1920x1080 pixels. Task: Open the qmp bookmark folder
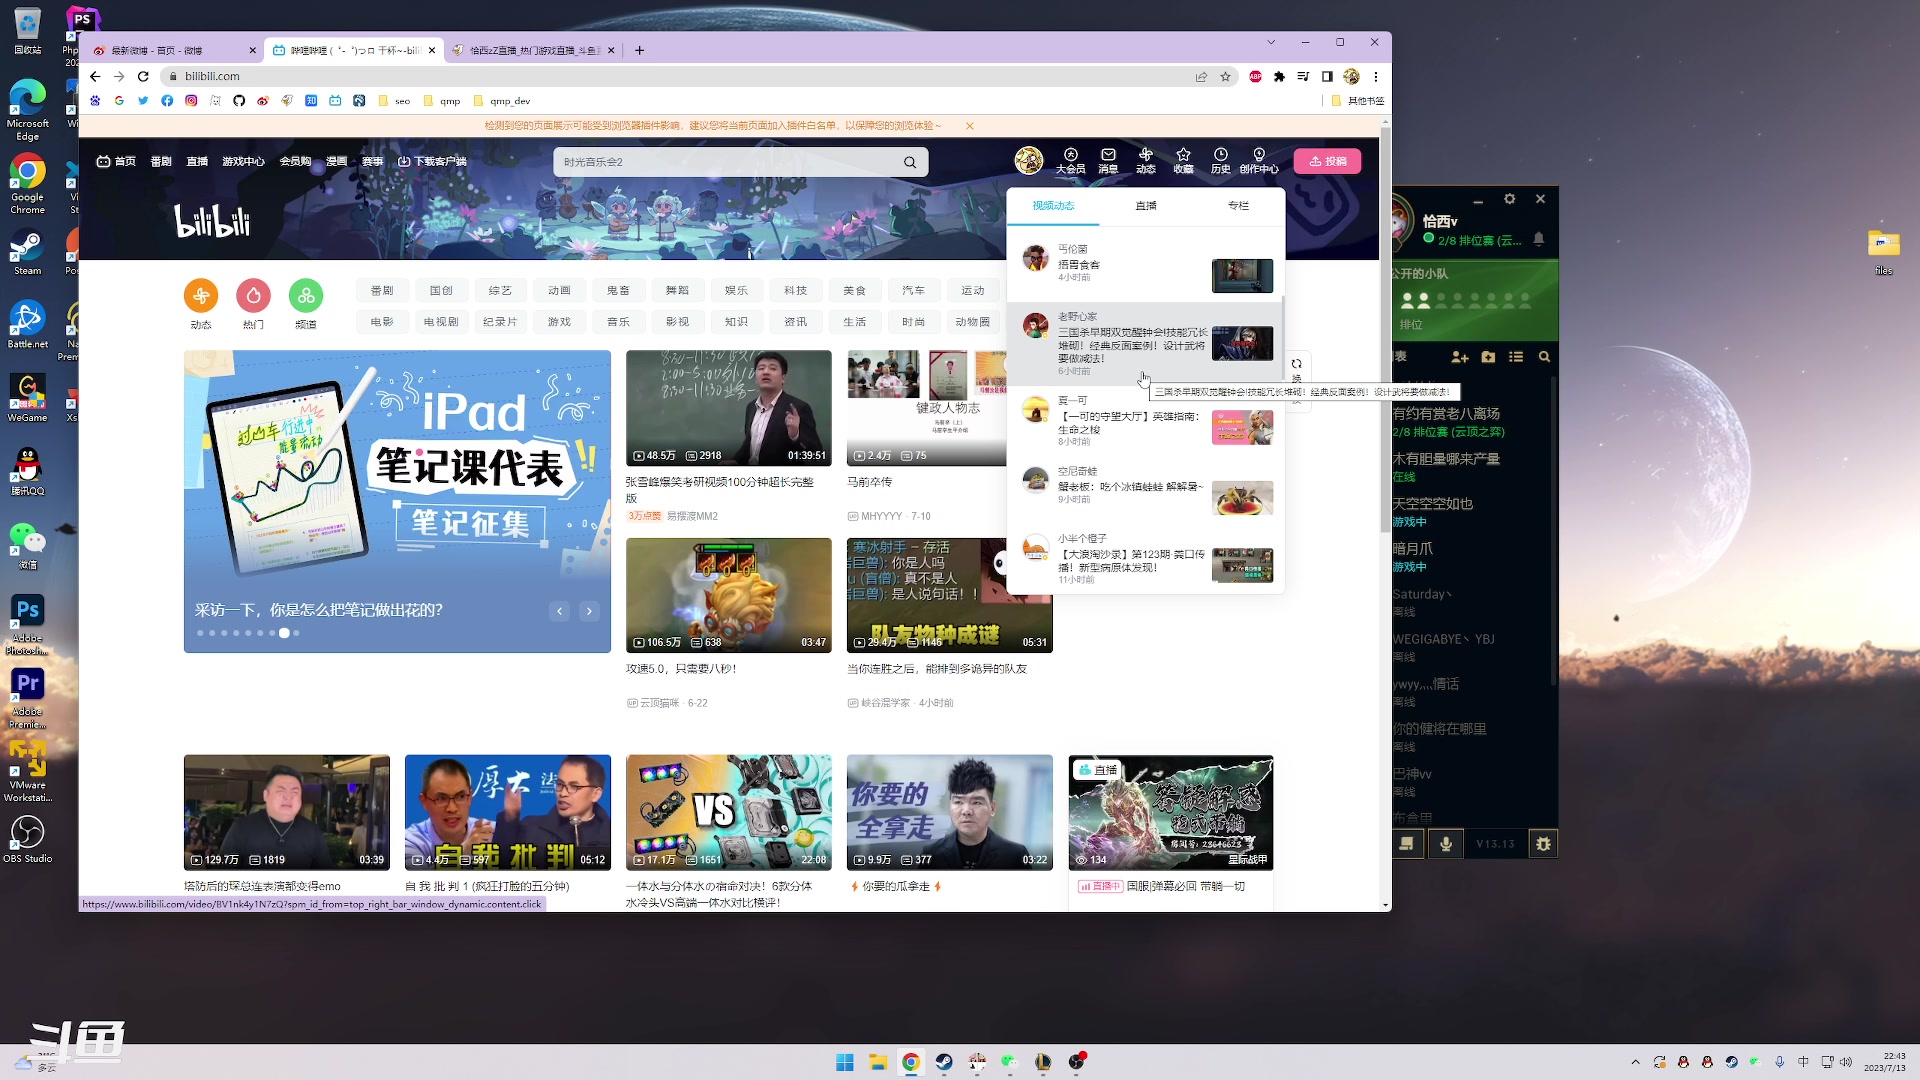(442, 101)
